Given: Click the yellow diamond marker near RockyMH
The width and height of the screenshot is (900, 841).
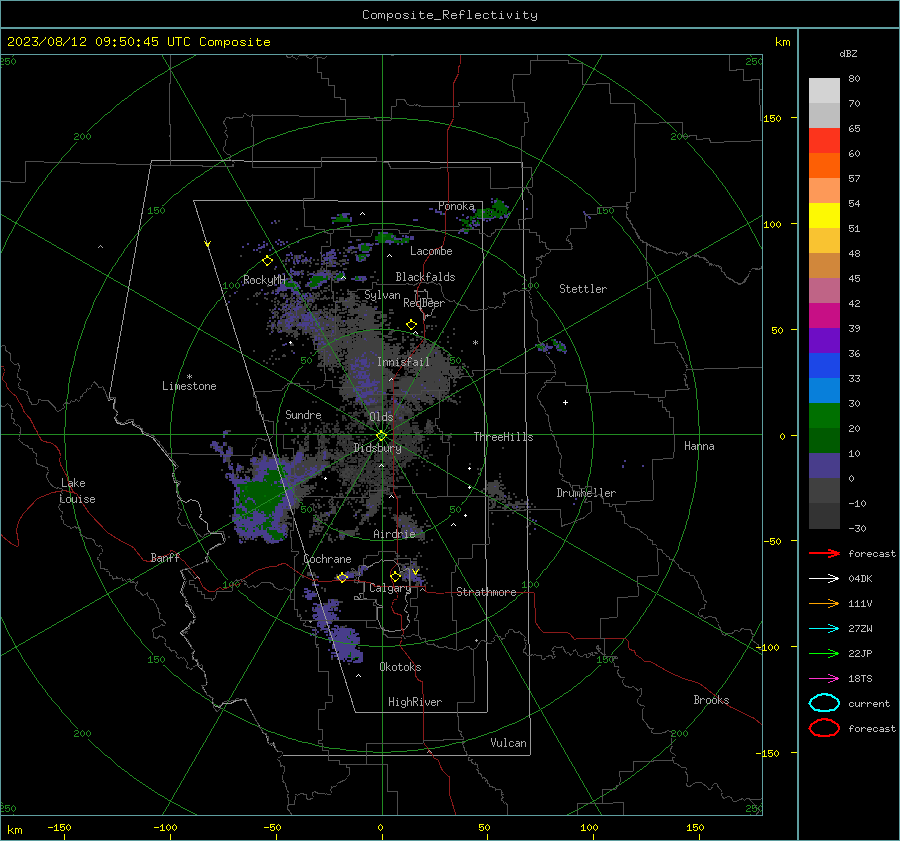Looking at the screenshot, I should click(267, 261).
